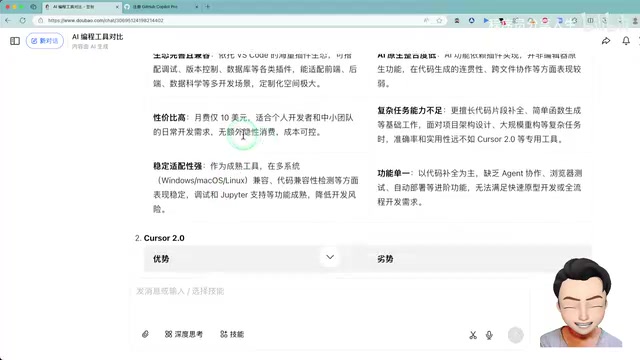
Task: Open notifications bell icon
Action: tap(626, 41)
